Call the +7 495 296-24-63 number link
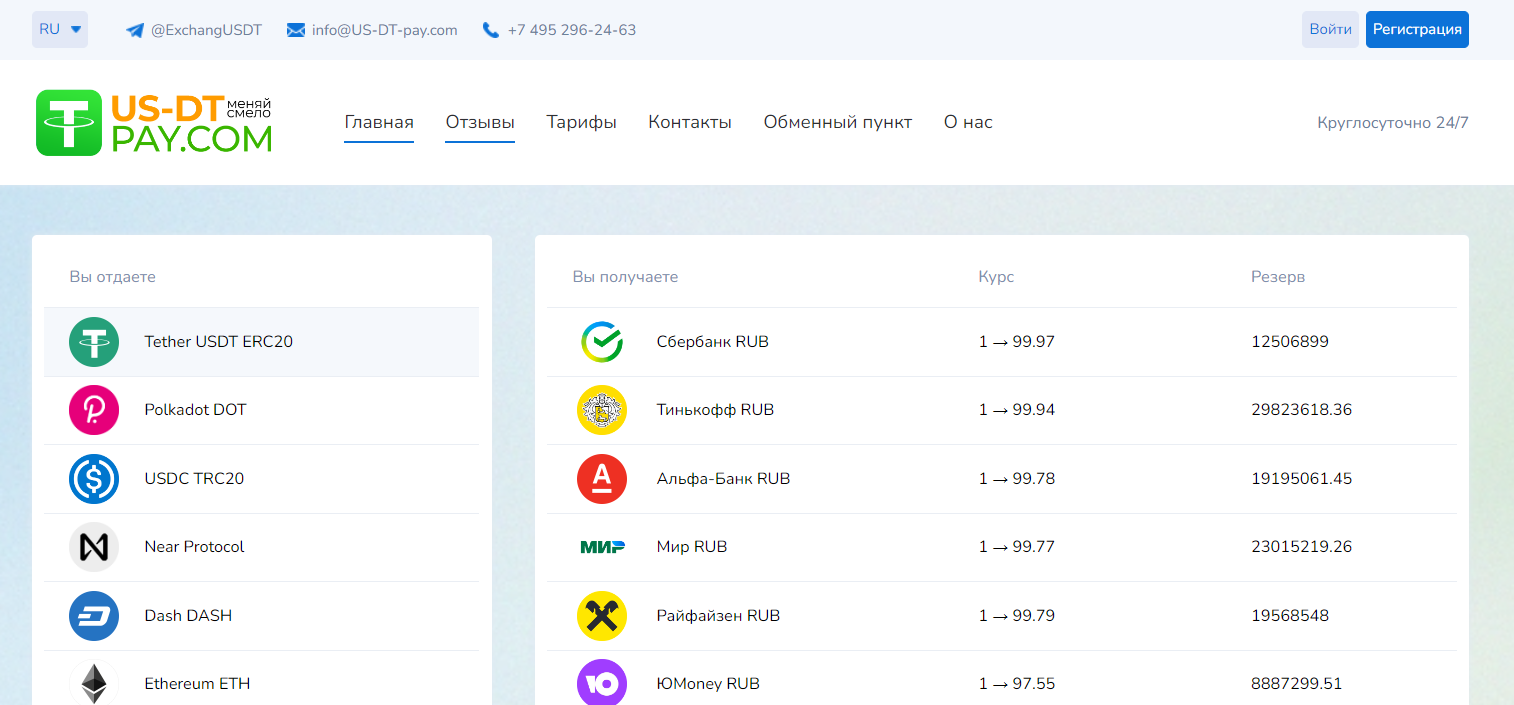Viewport: 1514px width, 705px height. 572,30
